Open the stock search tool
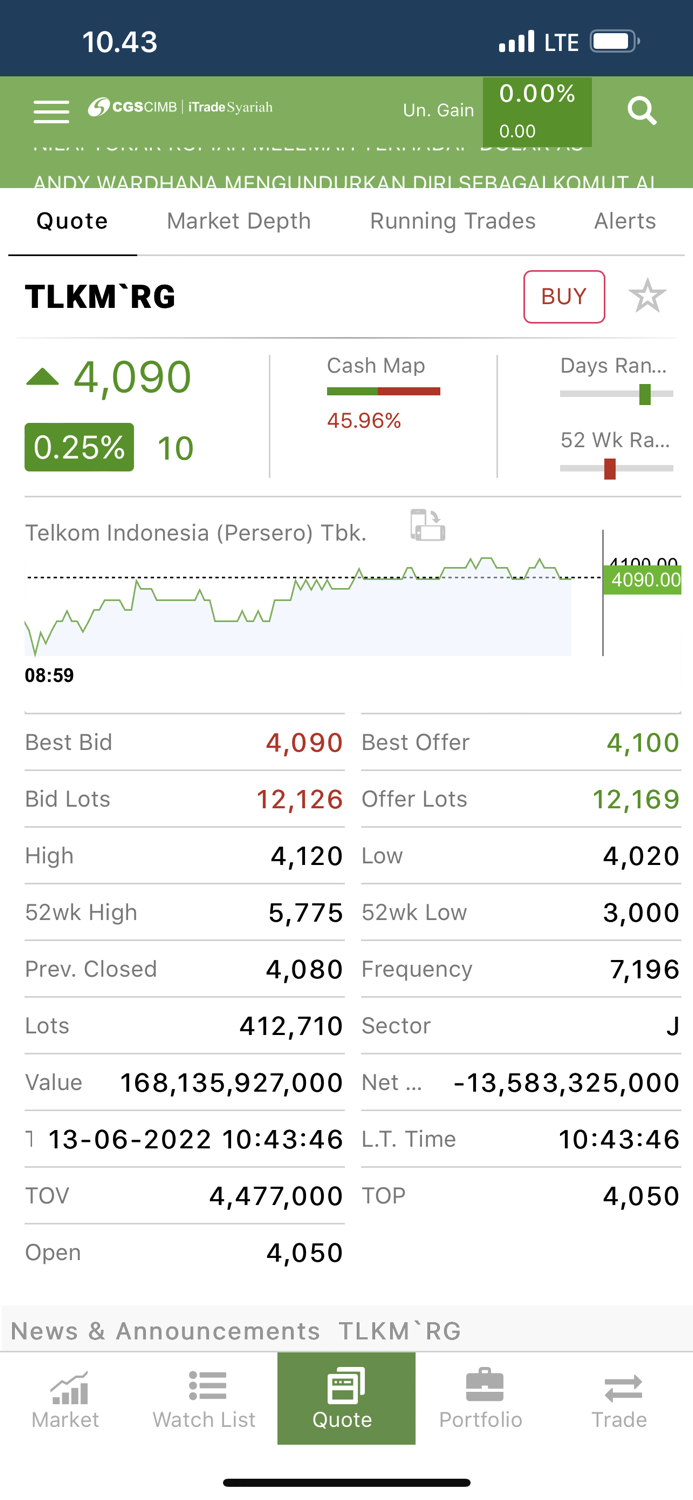This screenshot has width=693, height=1500. click(642, 111)
